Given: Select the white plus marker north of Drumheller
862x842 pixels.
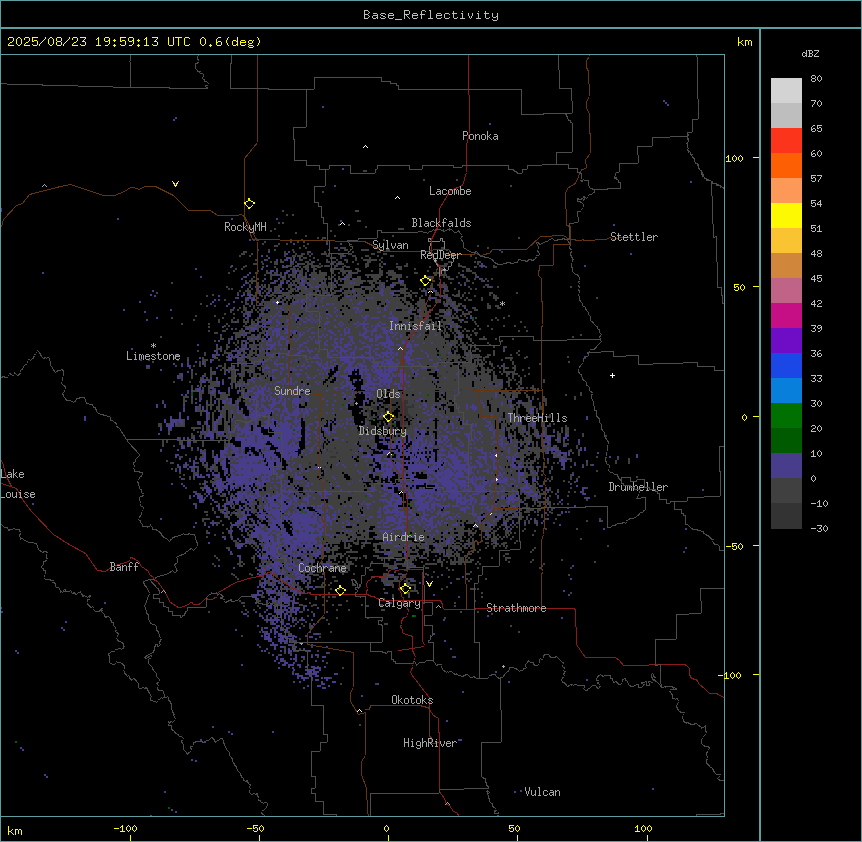Looking at the screenshot, I should click(x=612, y=375).
